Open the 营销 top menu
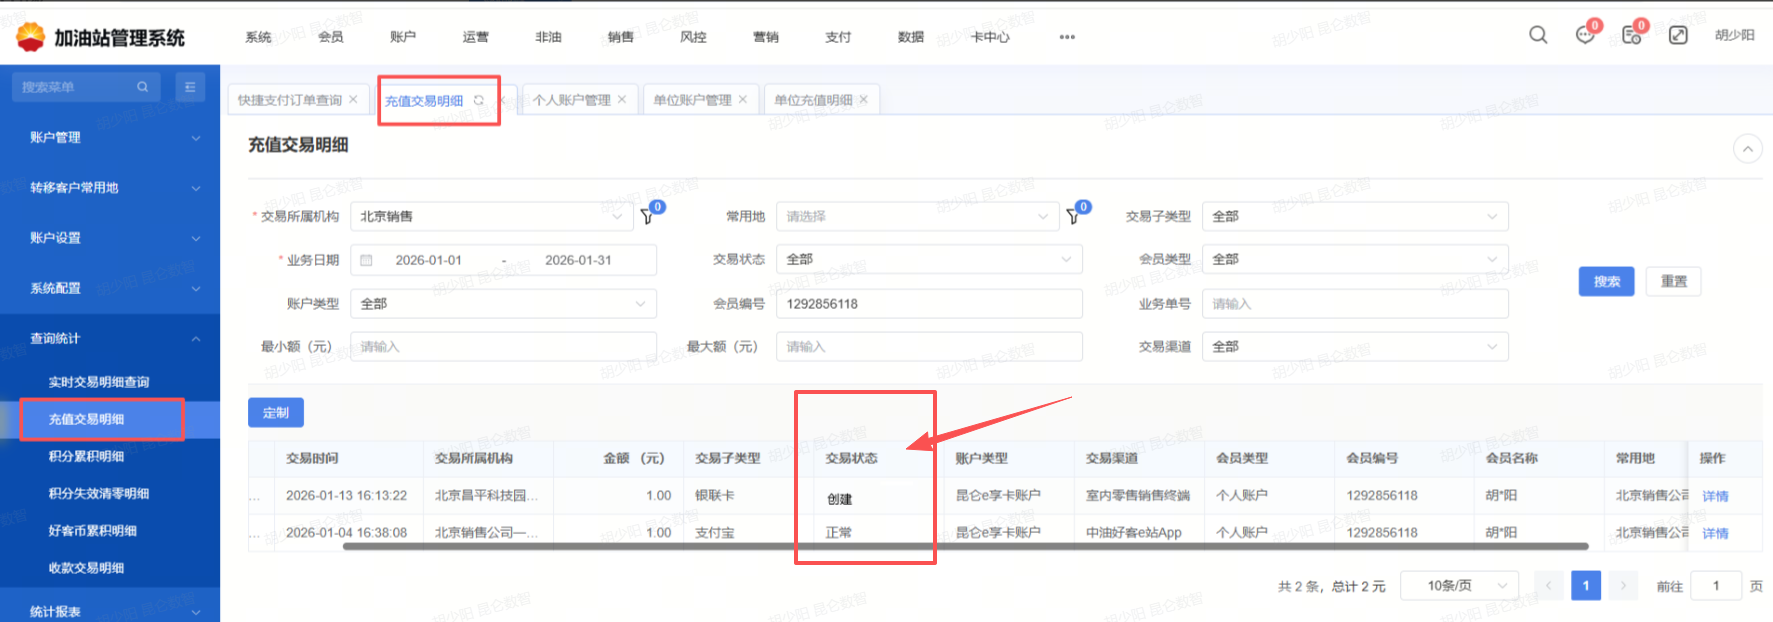 point(766,37)
